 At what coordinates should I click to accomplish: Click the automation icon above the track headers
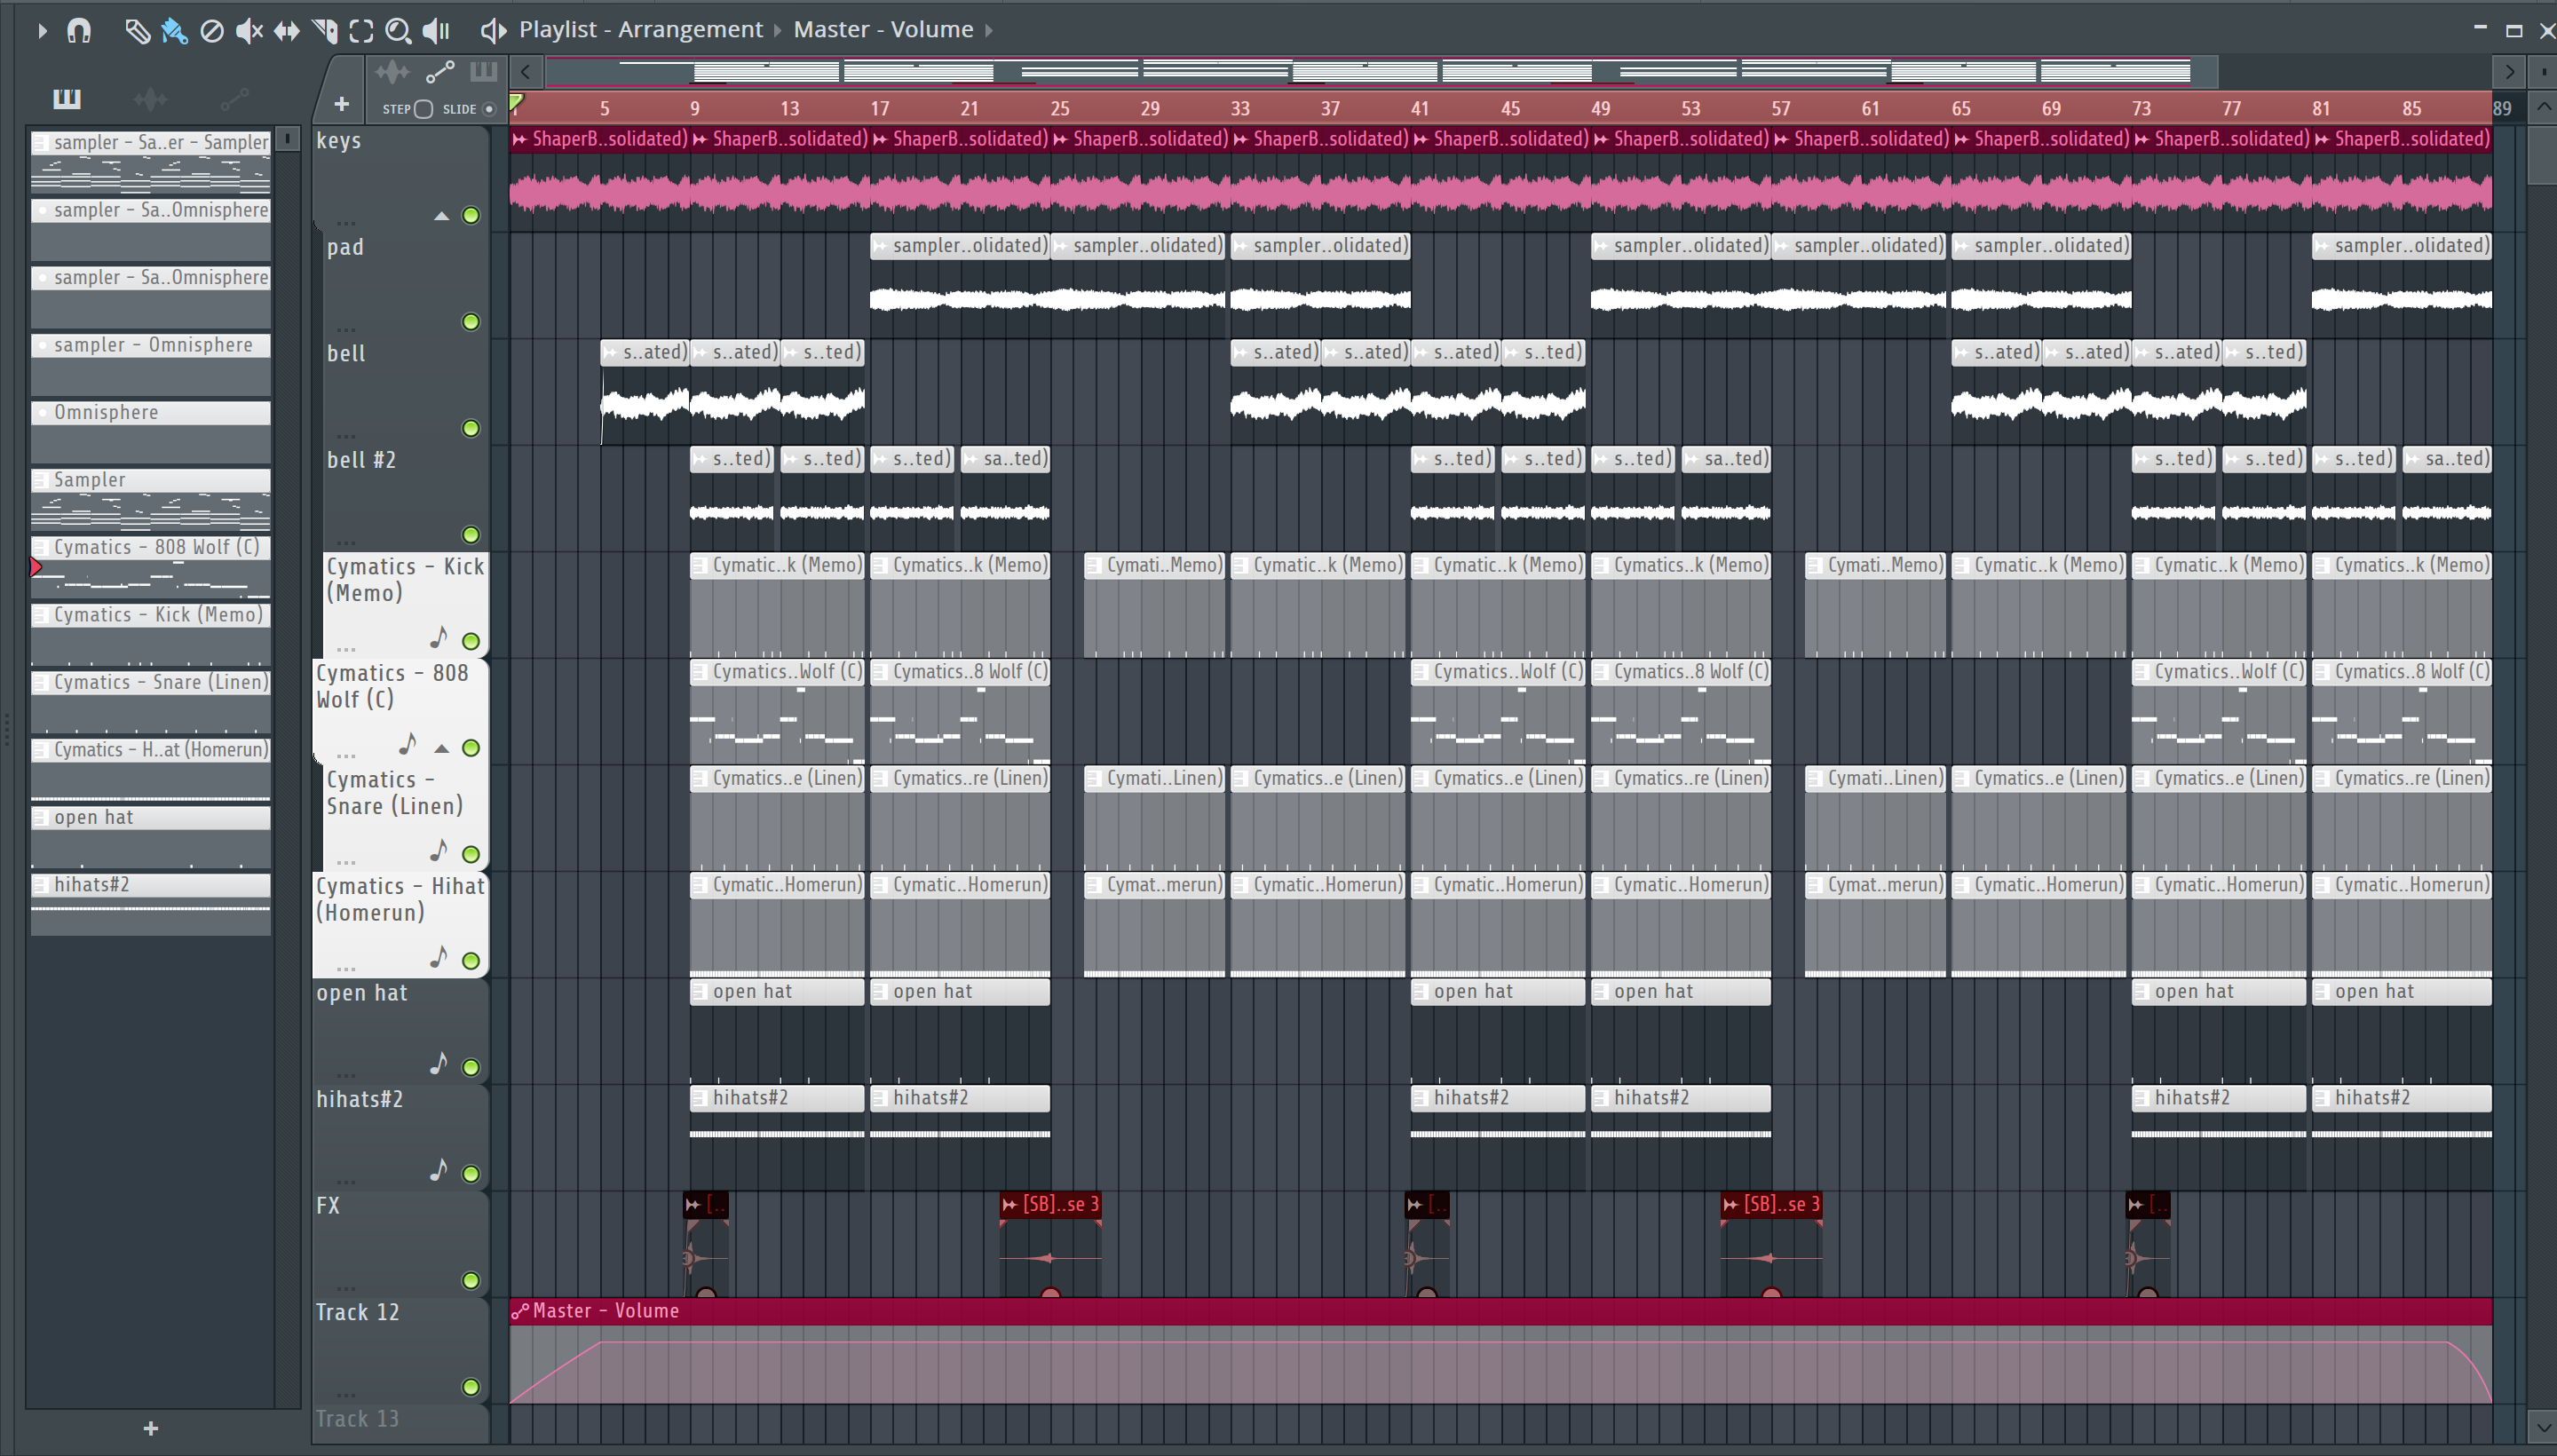pos(440,72)
